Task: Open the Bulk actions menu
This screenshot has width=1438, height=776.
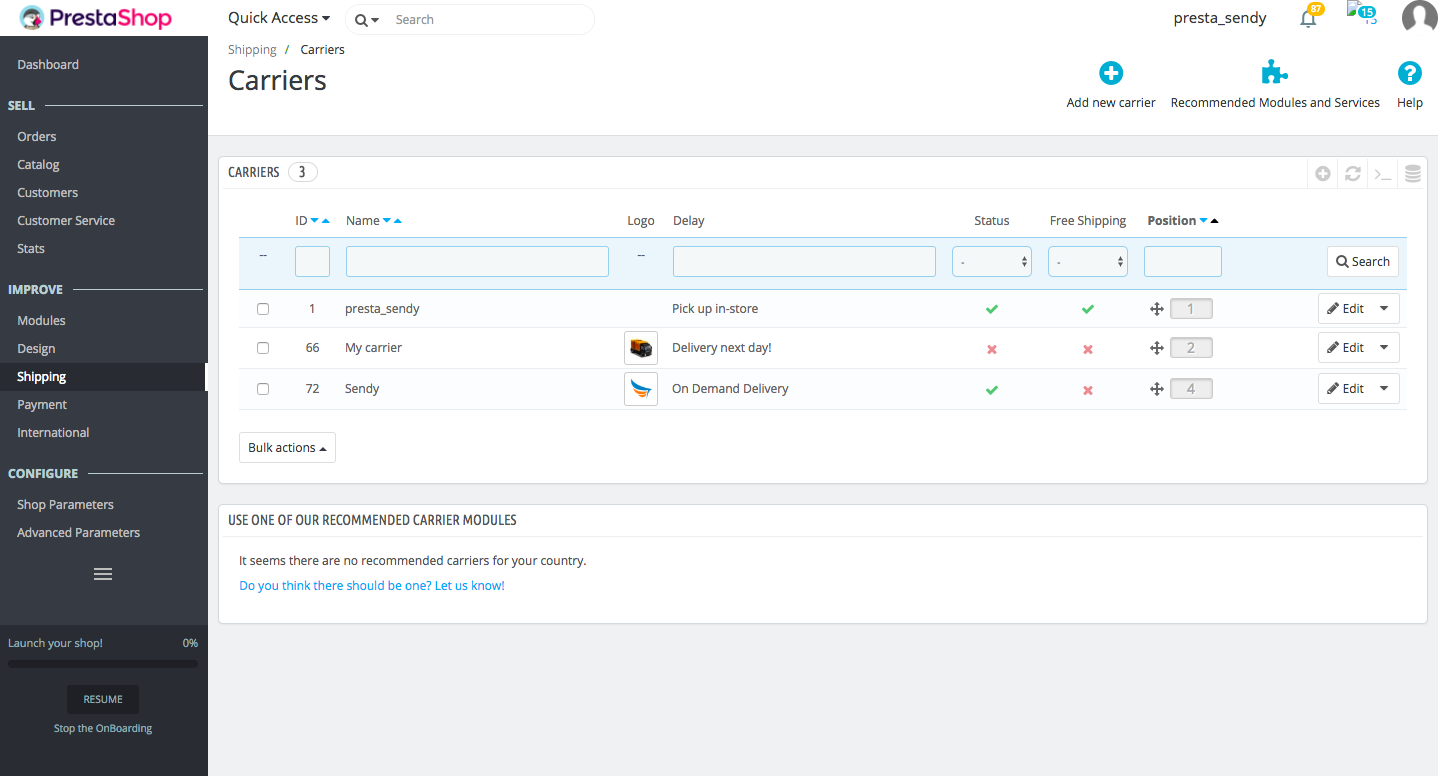Action: pos(287,448)
